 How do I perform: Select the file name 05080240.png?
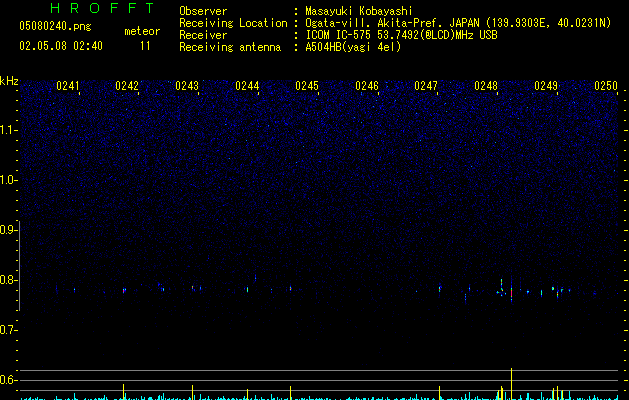click(55, 27)
